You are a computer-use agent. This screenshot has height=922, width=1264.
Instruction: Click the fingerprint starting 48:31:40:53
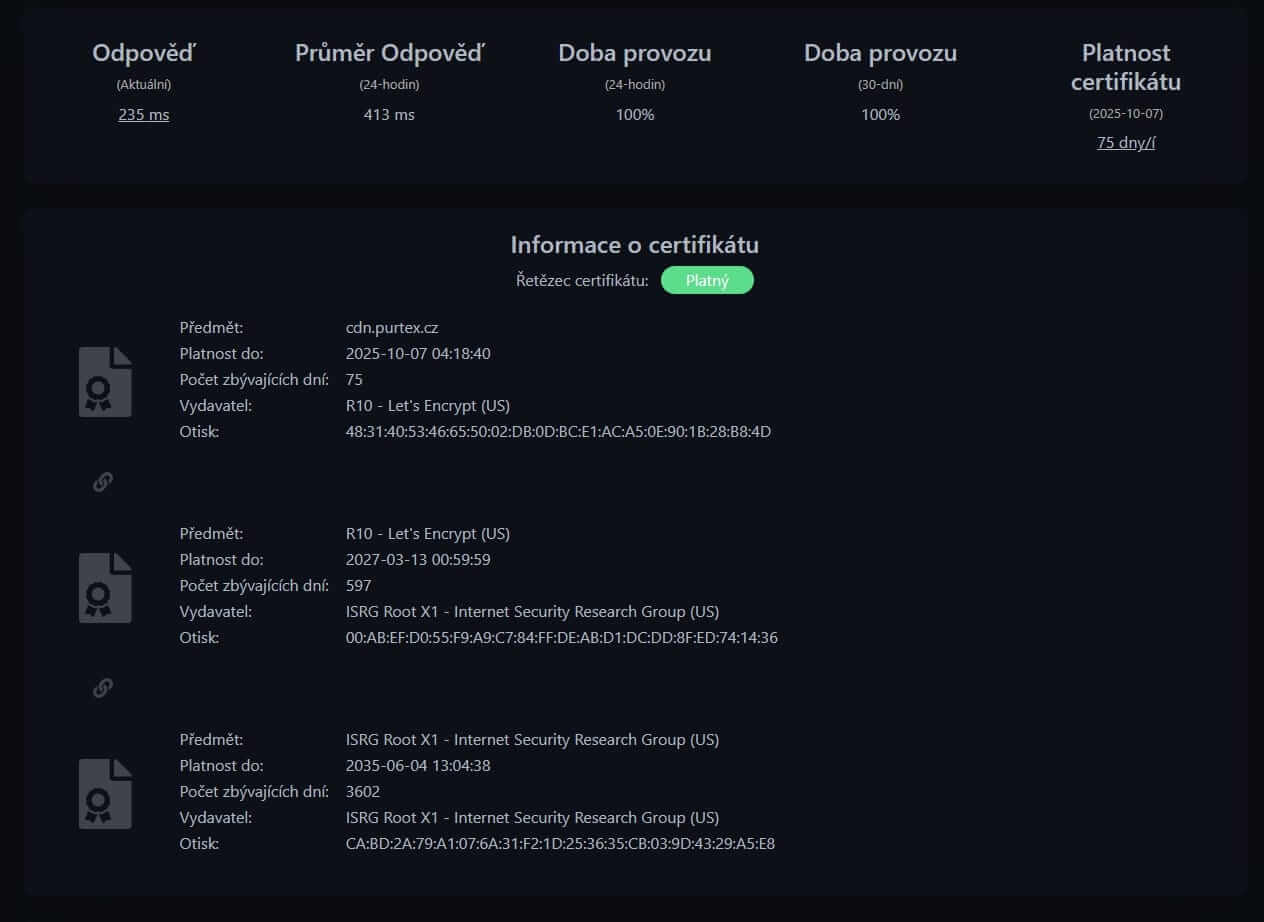(558, 431)
